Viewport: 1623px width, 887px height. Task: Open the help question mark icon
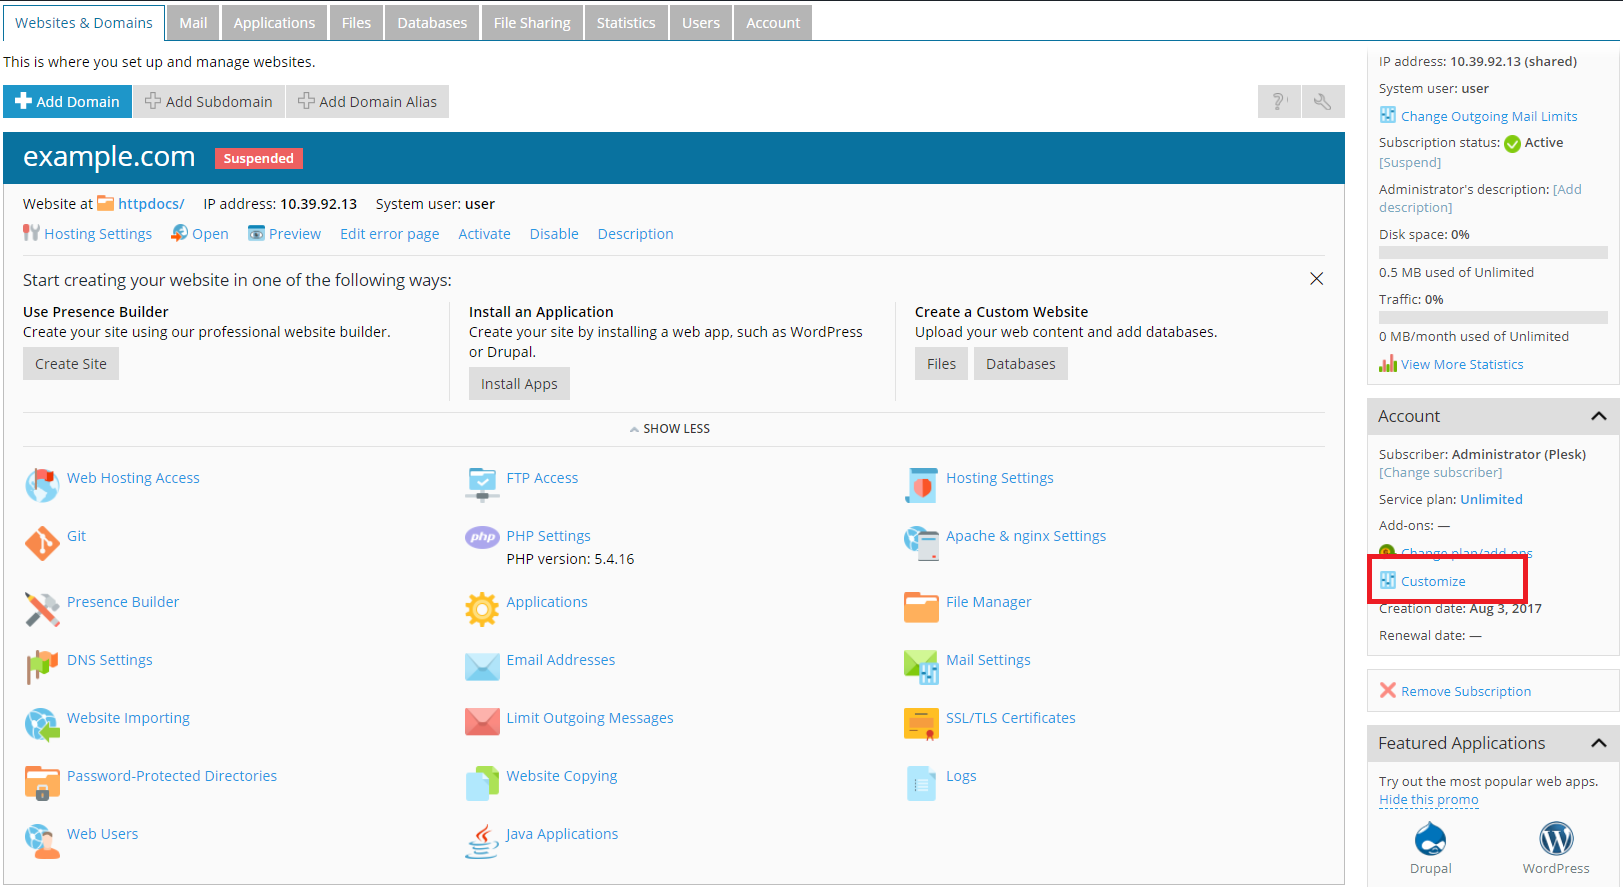pos(1278,101)
